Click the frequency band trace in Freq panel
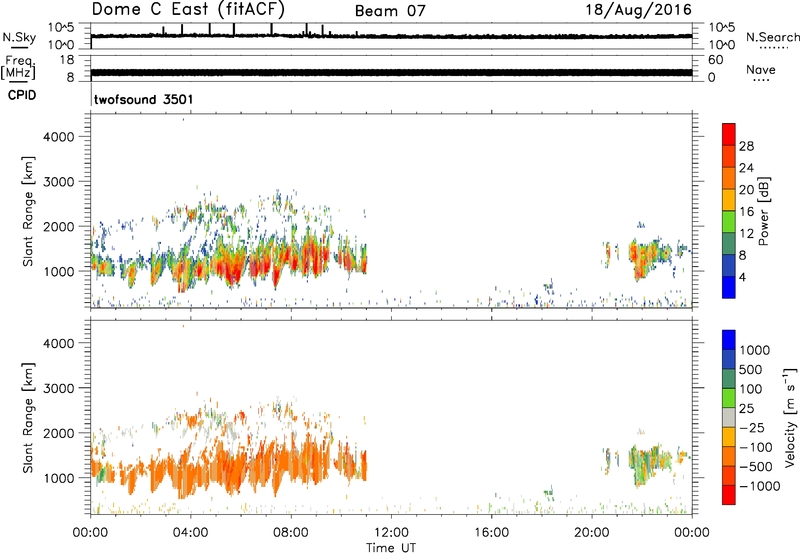Viewport: 800px width, 554px height. 391,72
